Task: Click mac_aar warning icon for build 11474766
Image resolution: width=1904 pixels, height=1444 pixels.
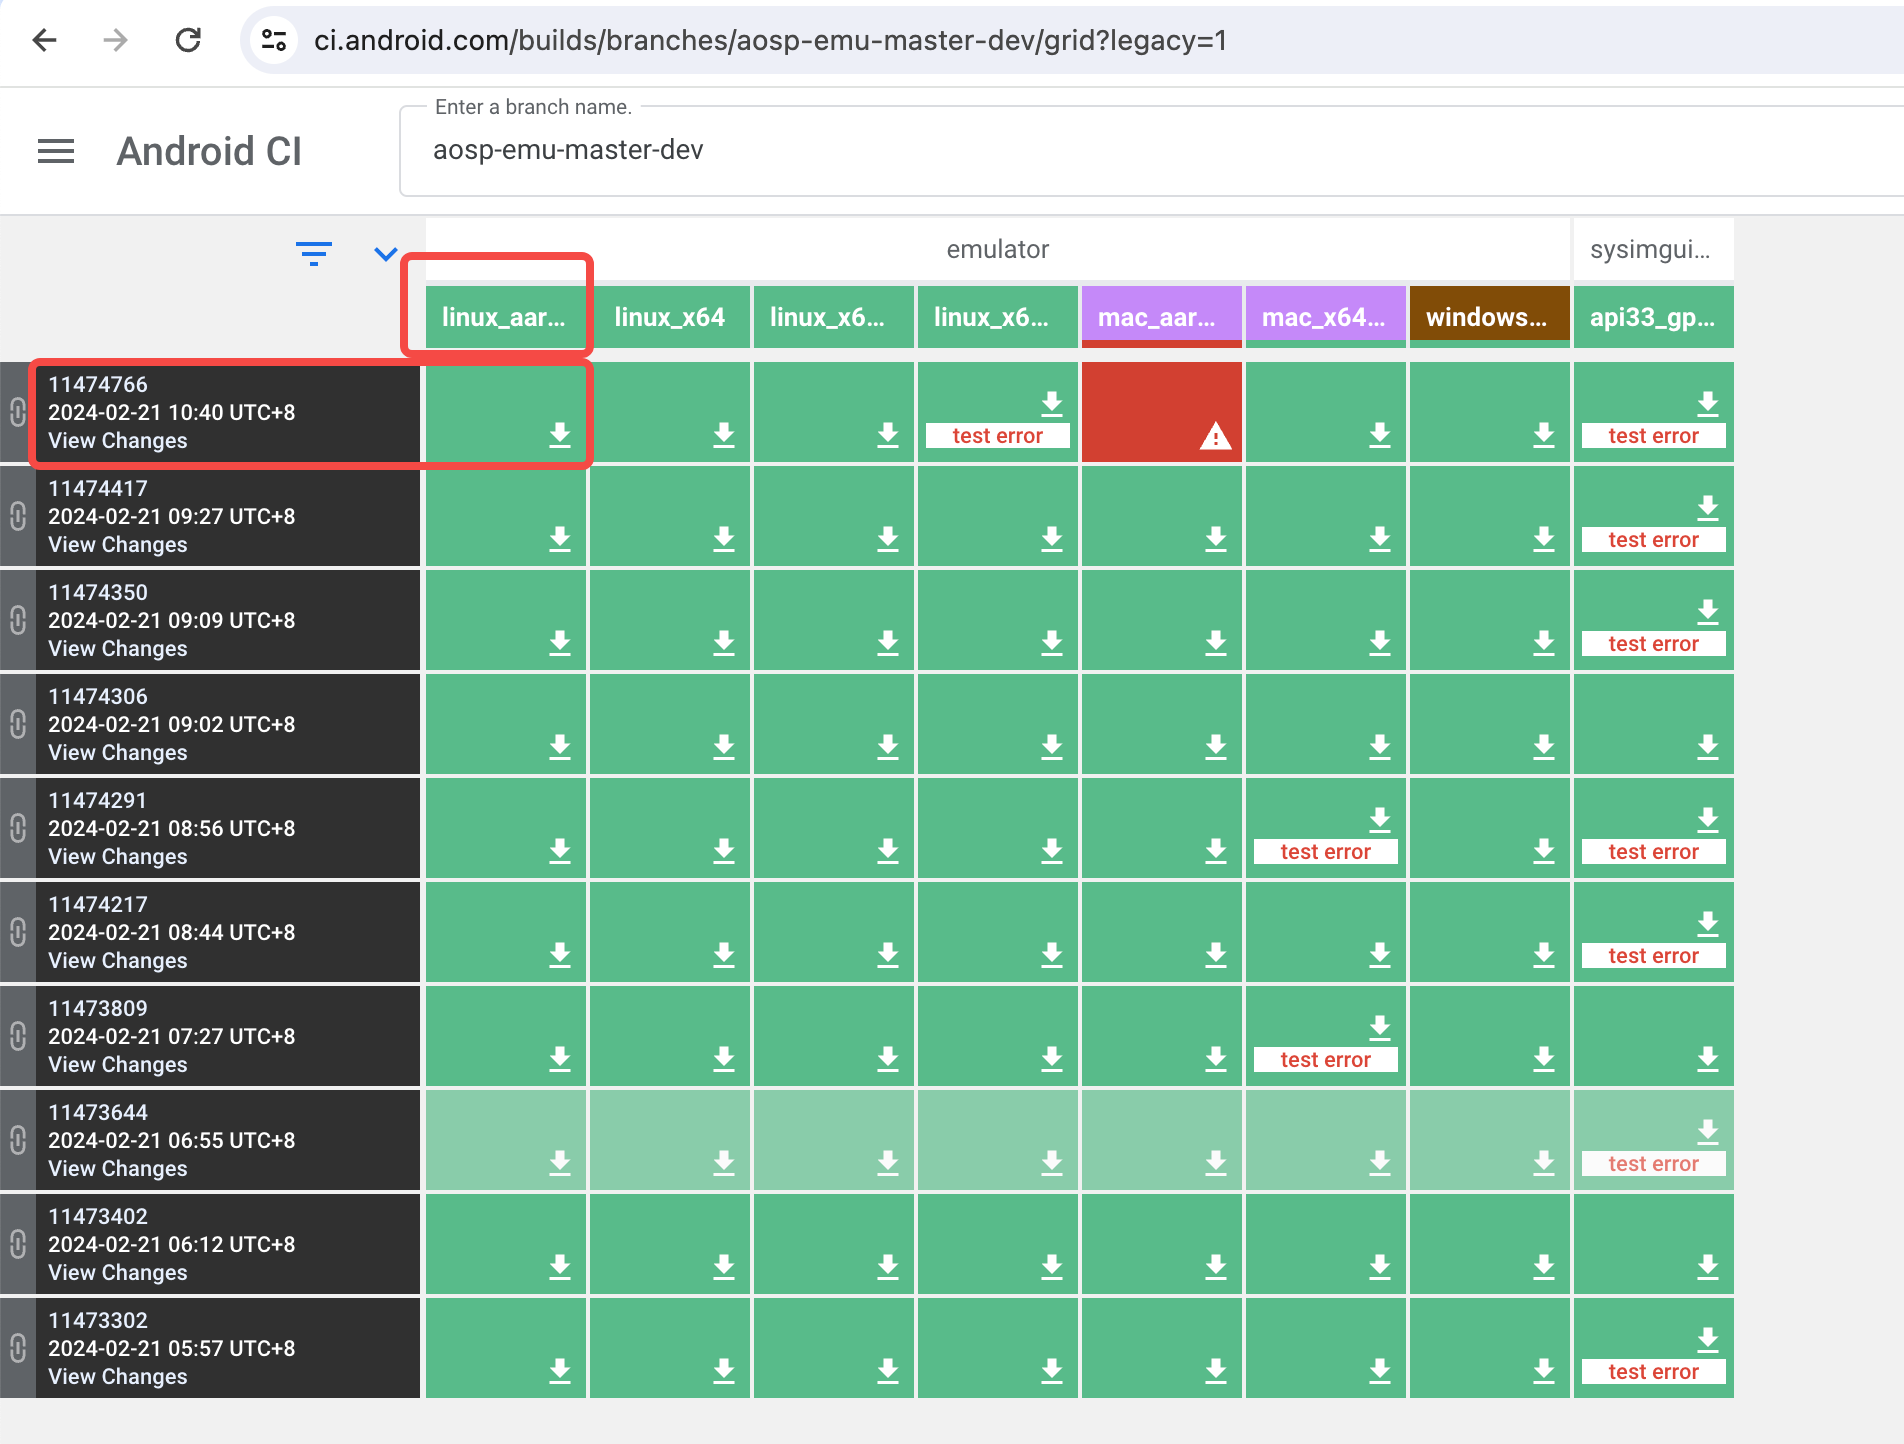Action: 1216,436
